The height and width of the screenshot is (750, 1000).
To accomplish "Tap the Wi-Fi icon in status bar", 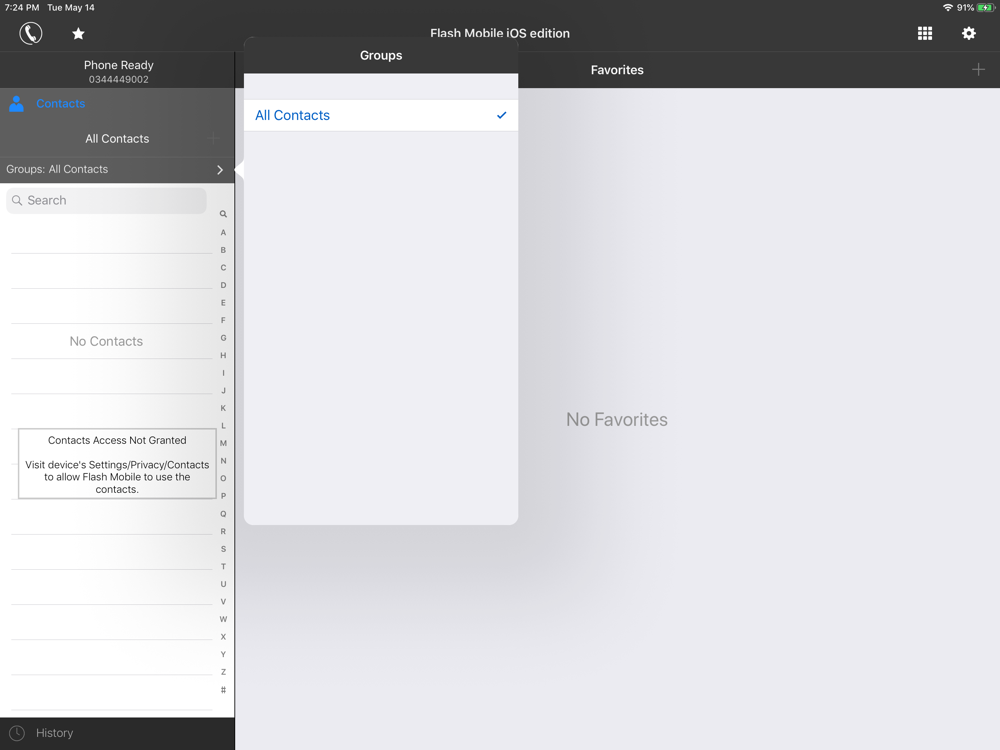I will [x=948, y=8].
